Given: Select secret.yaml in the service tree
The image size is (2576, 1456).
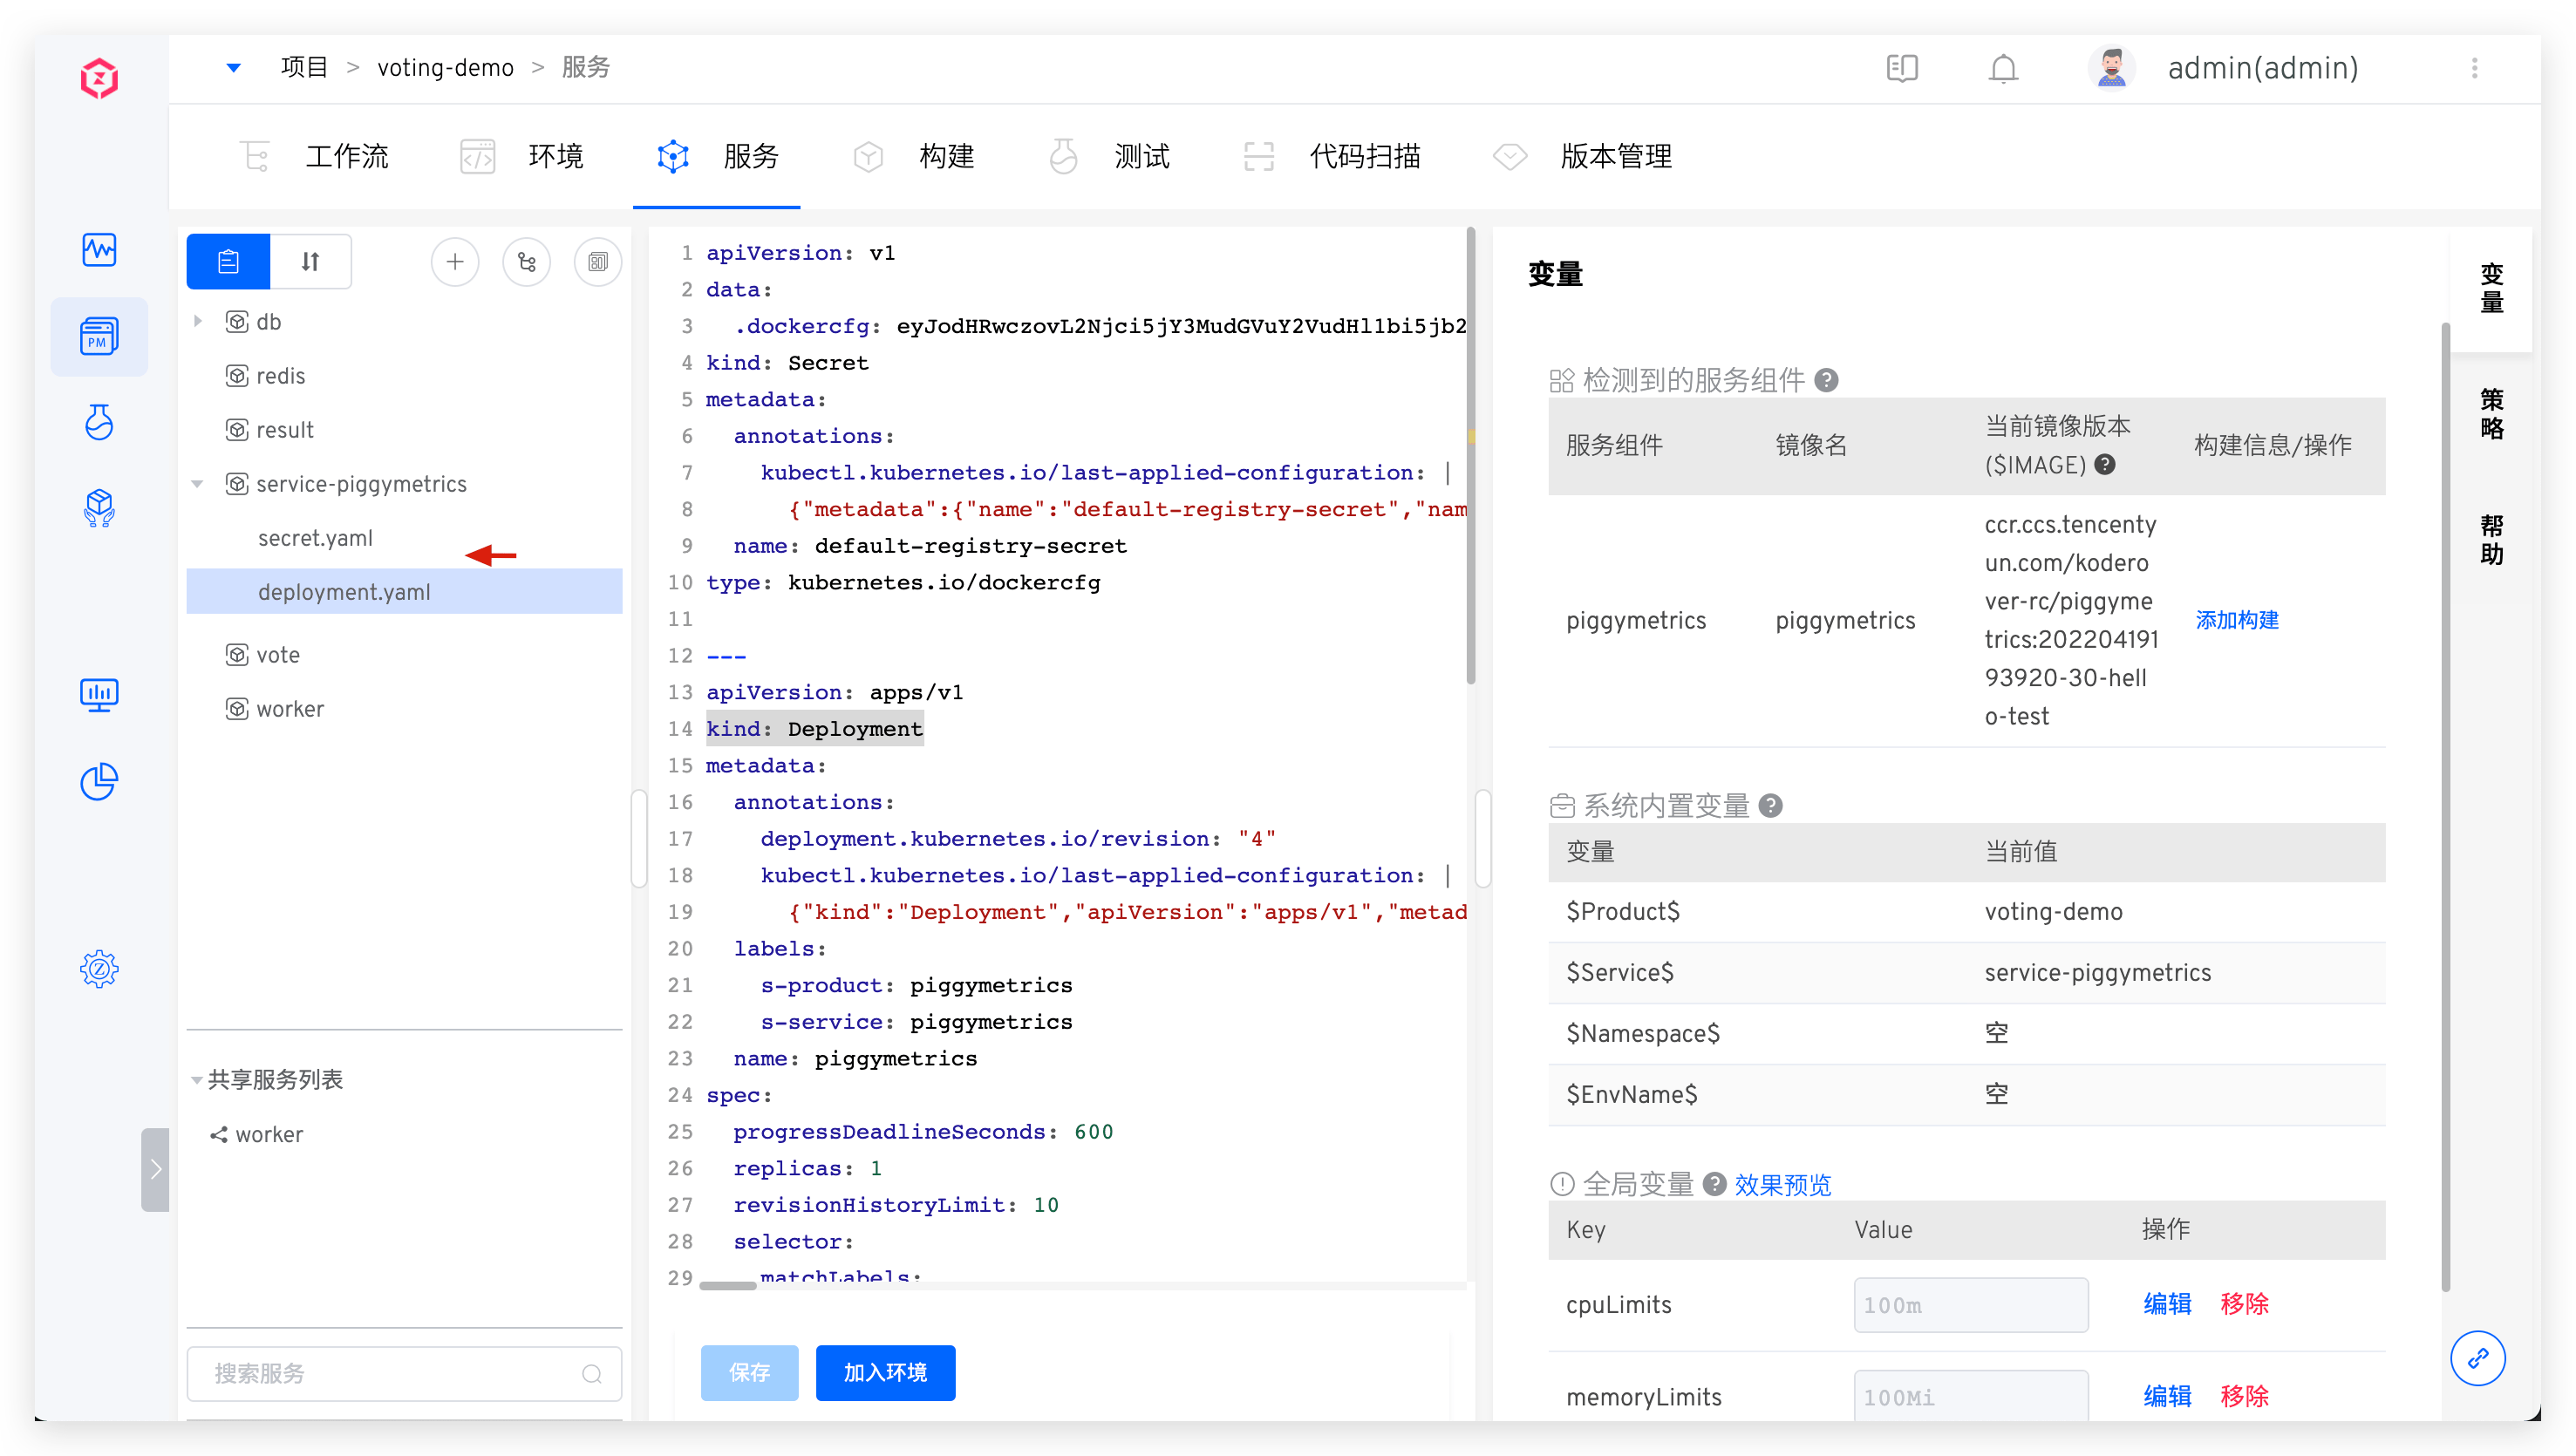Looking at the screenshot, I should pos(315,538).
